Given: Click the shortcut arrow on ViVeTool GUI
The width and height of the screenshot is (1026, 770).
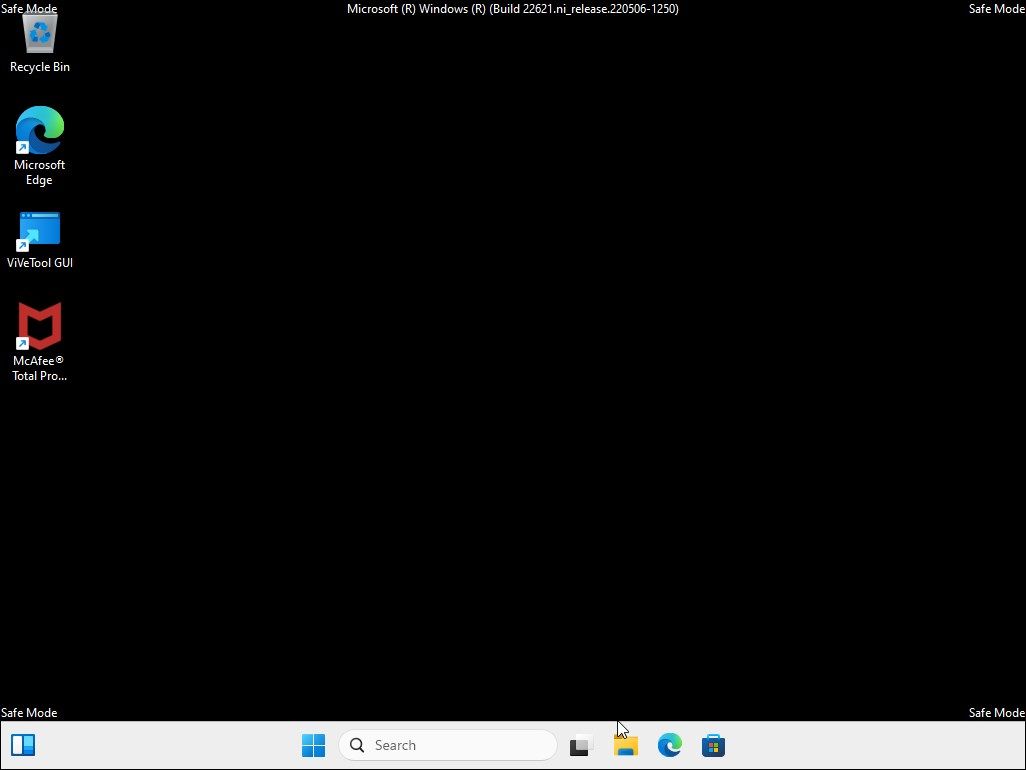Looking at the screenshot, I should 24,243.
